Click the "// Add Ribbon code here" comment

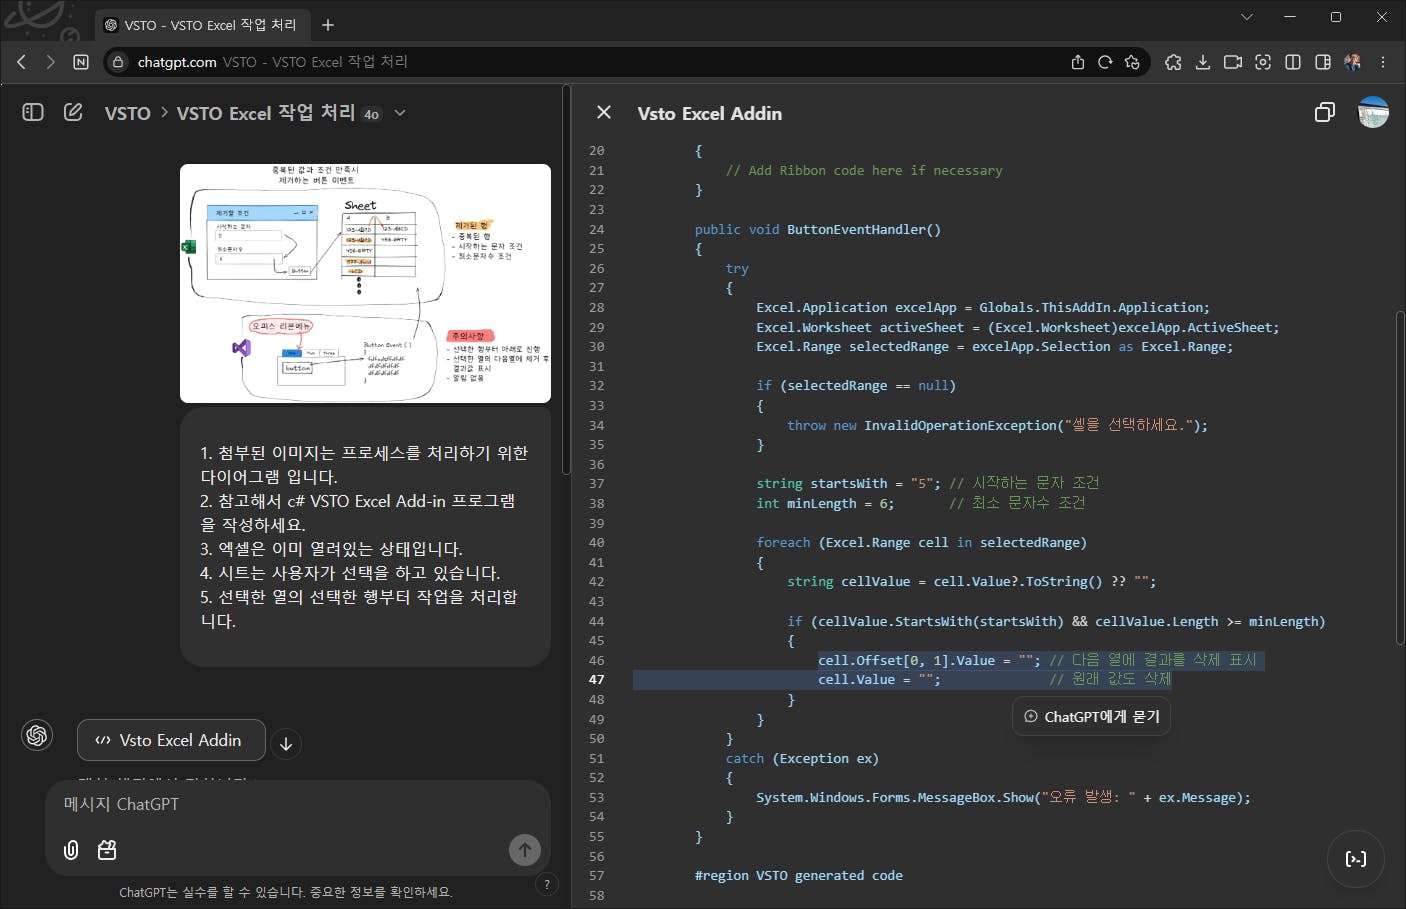[x=864, y=170]
